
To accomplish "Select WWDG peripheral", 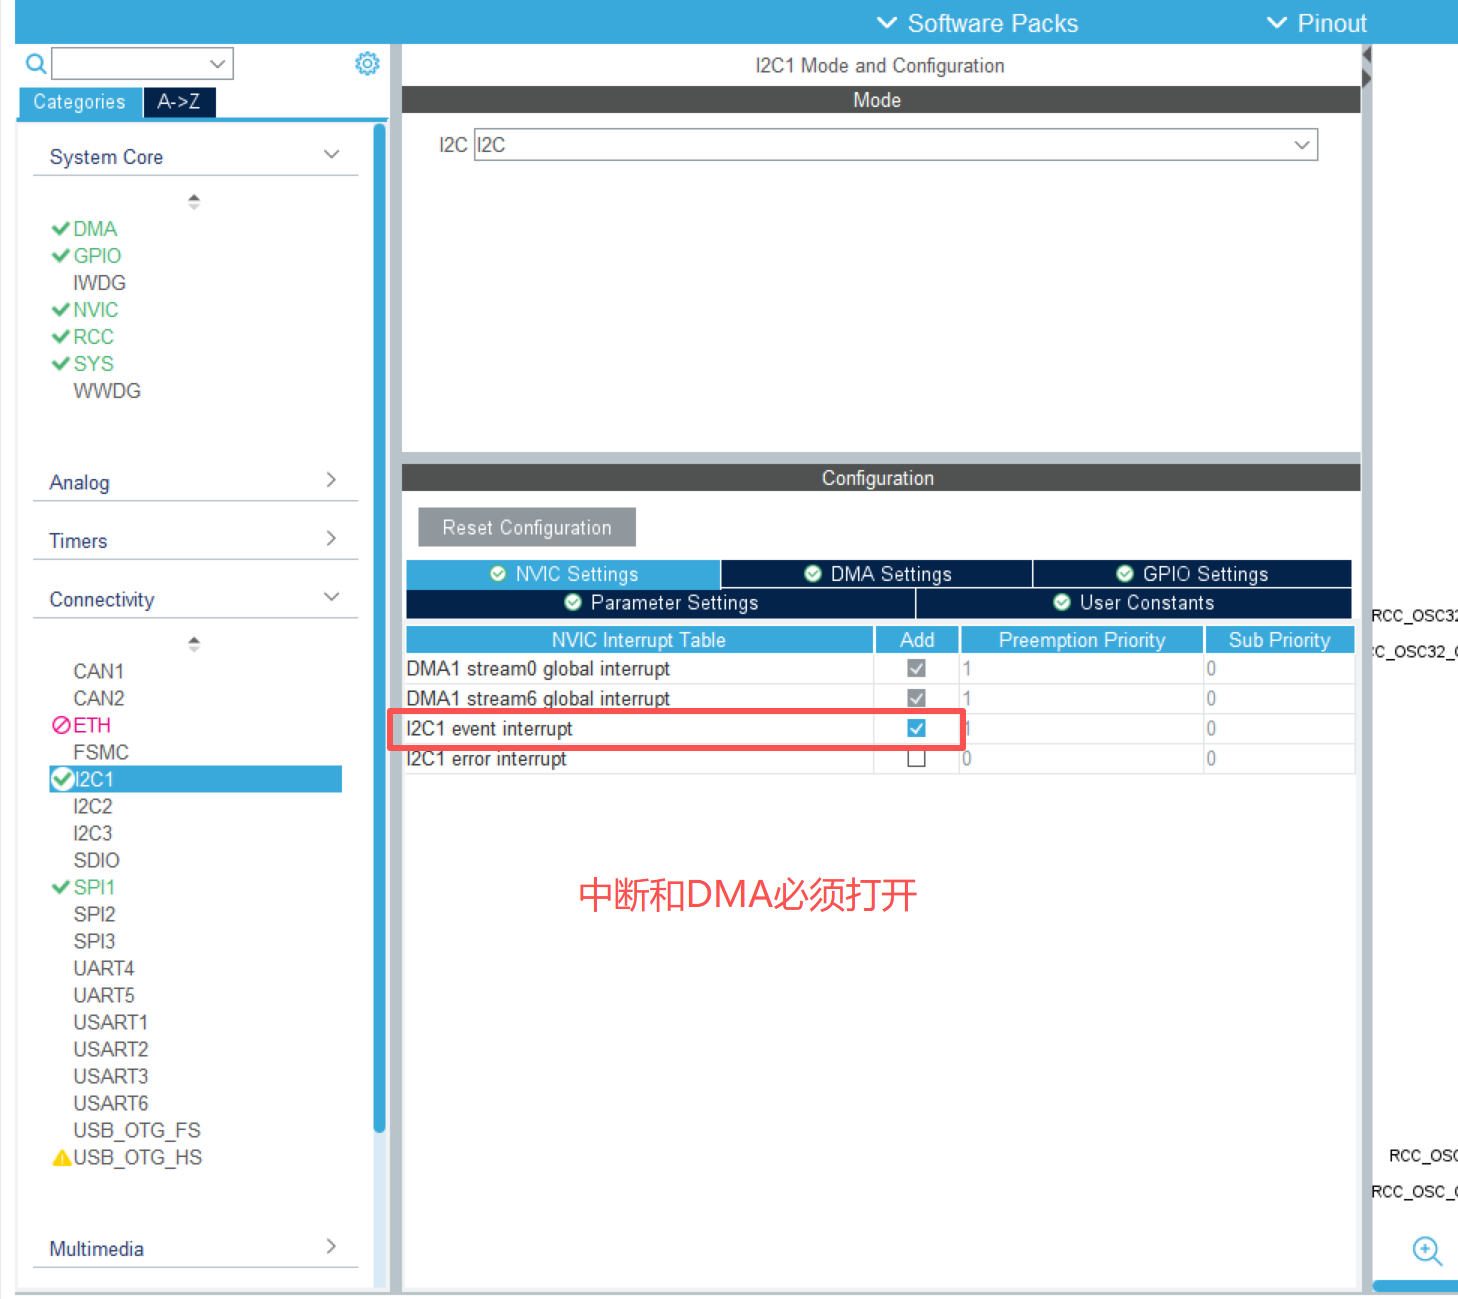I will 107,391.
